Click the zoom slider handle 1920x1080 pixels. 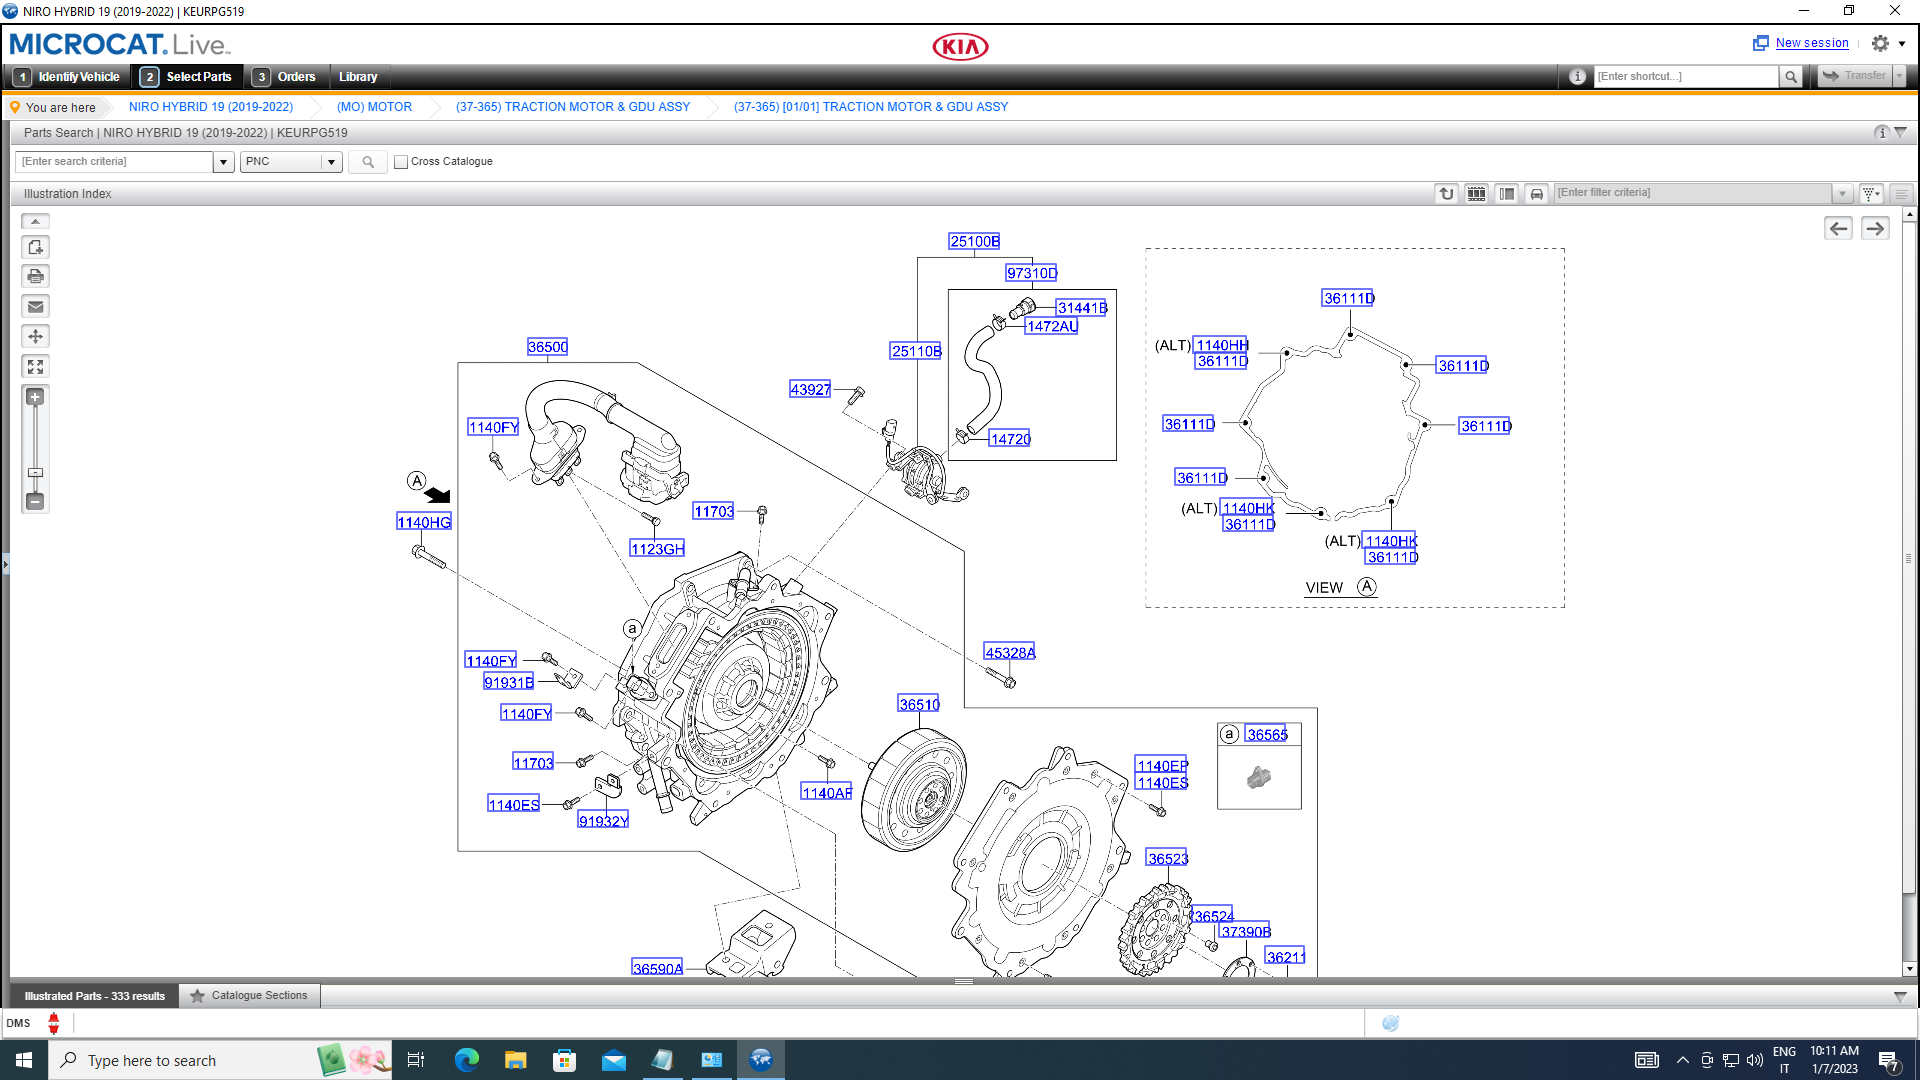tap(35, 472)
